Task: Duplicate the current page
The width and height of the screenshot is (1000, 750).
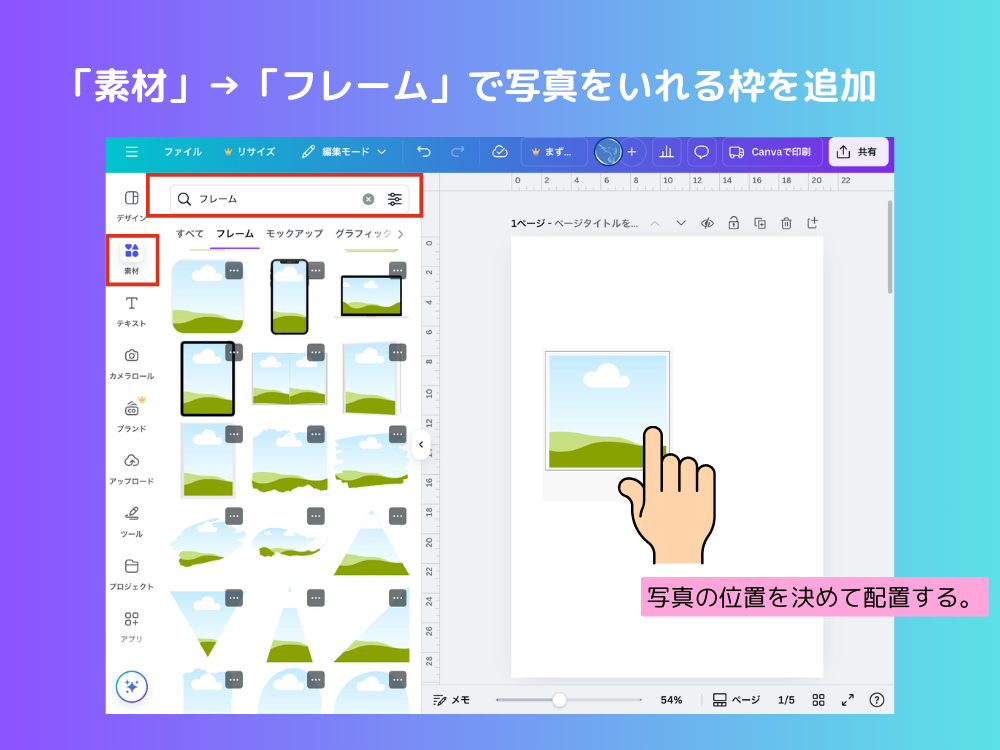Action: 760,224
